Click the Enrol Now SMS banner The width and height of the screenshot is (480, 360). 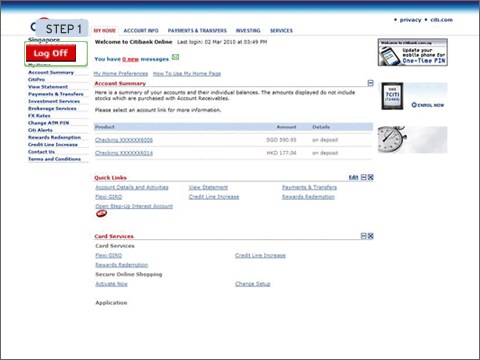click(x=414, y=96)
